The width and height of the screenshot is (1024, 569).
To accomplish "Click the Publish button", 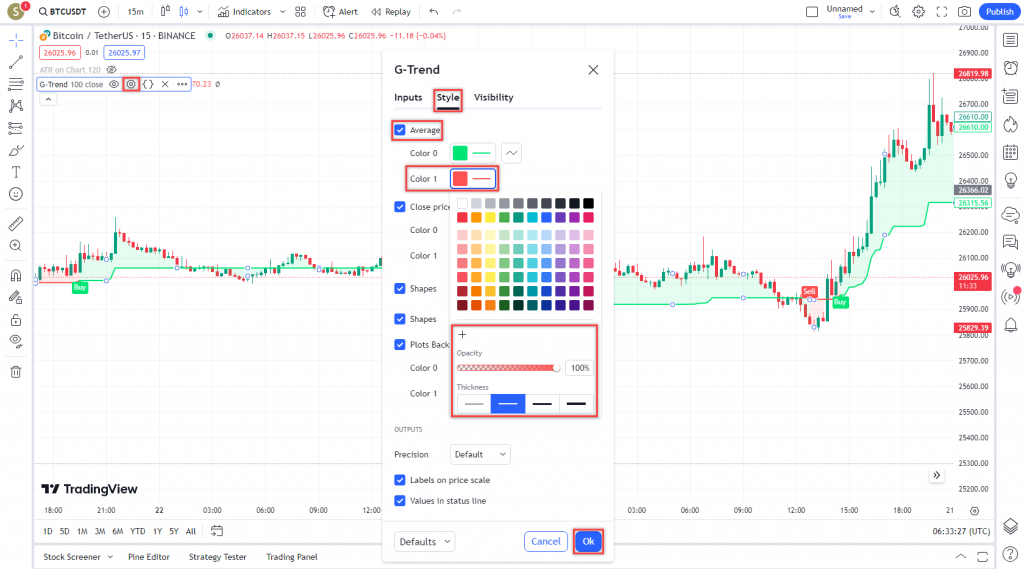I will (x=999, y=12).
